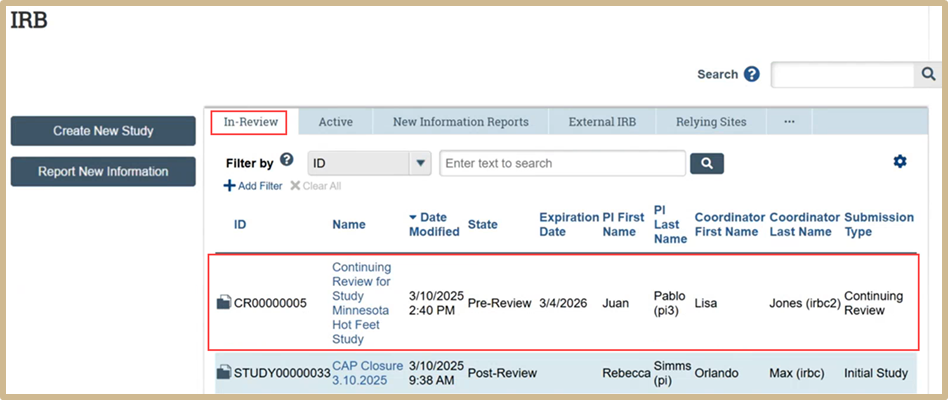948x400 pixels.
Task: Switch to the Active tab
Action: coord(335,122)
